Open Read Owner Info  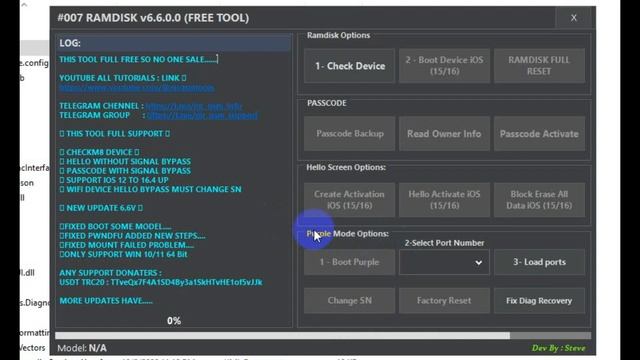click(x=444, y=133)
